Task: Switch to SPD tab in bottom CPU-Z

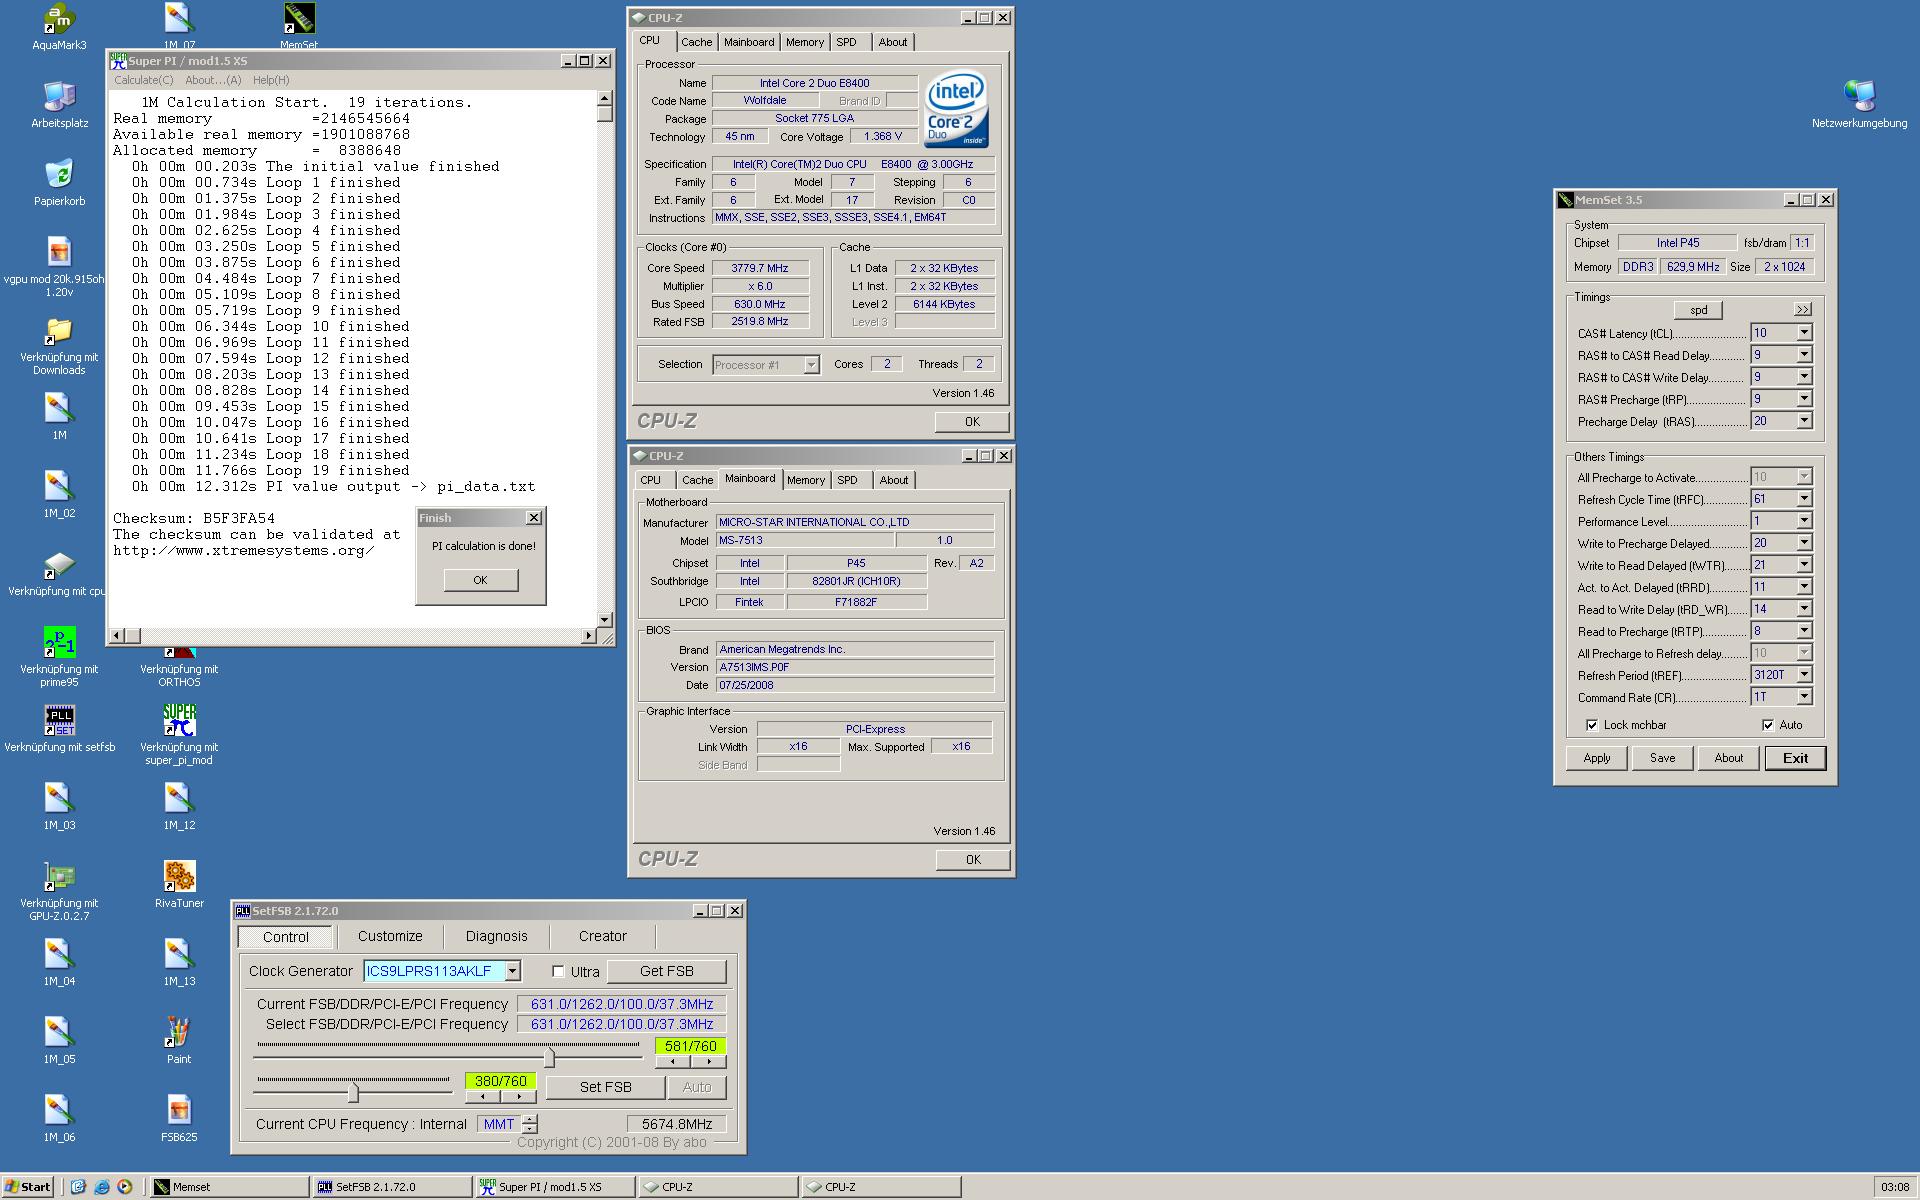Action: tap(847, 480)
